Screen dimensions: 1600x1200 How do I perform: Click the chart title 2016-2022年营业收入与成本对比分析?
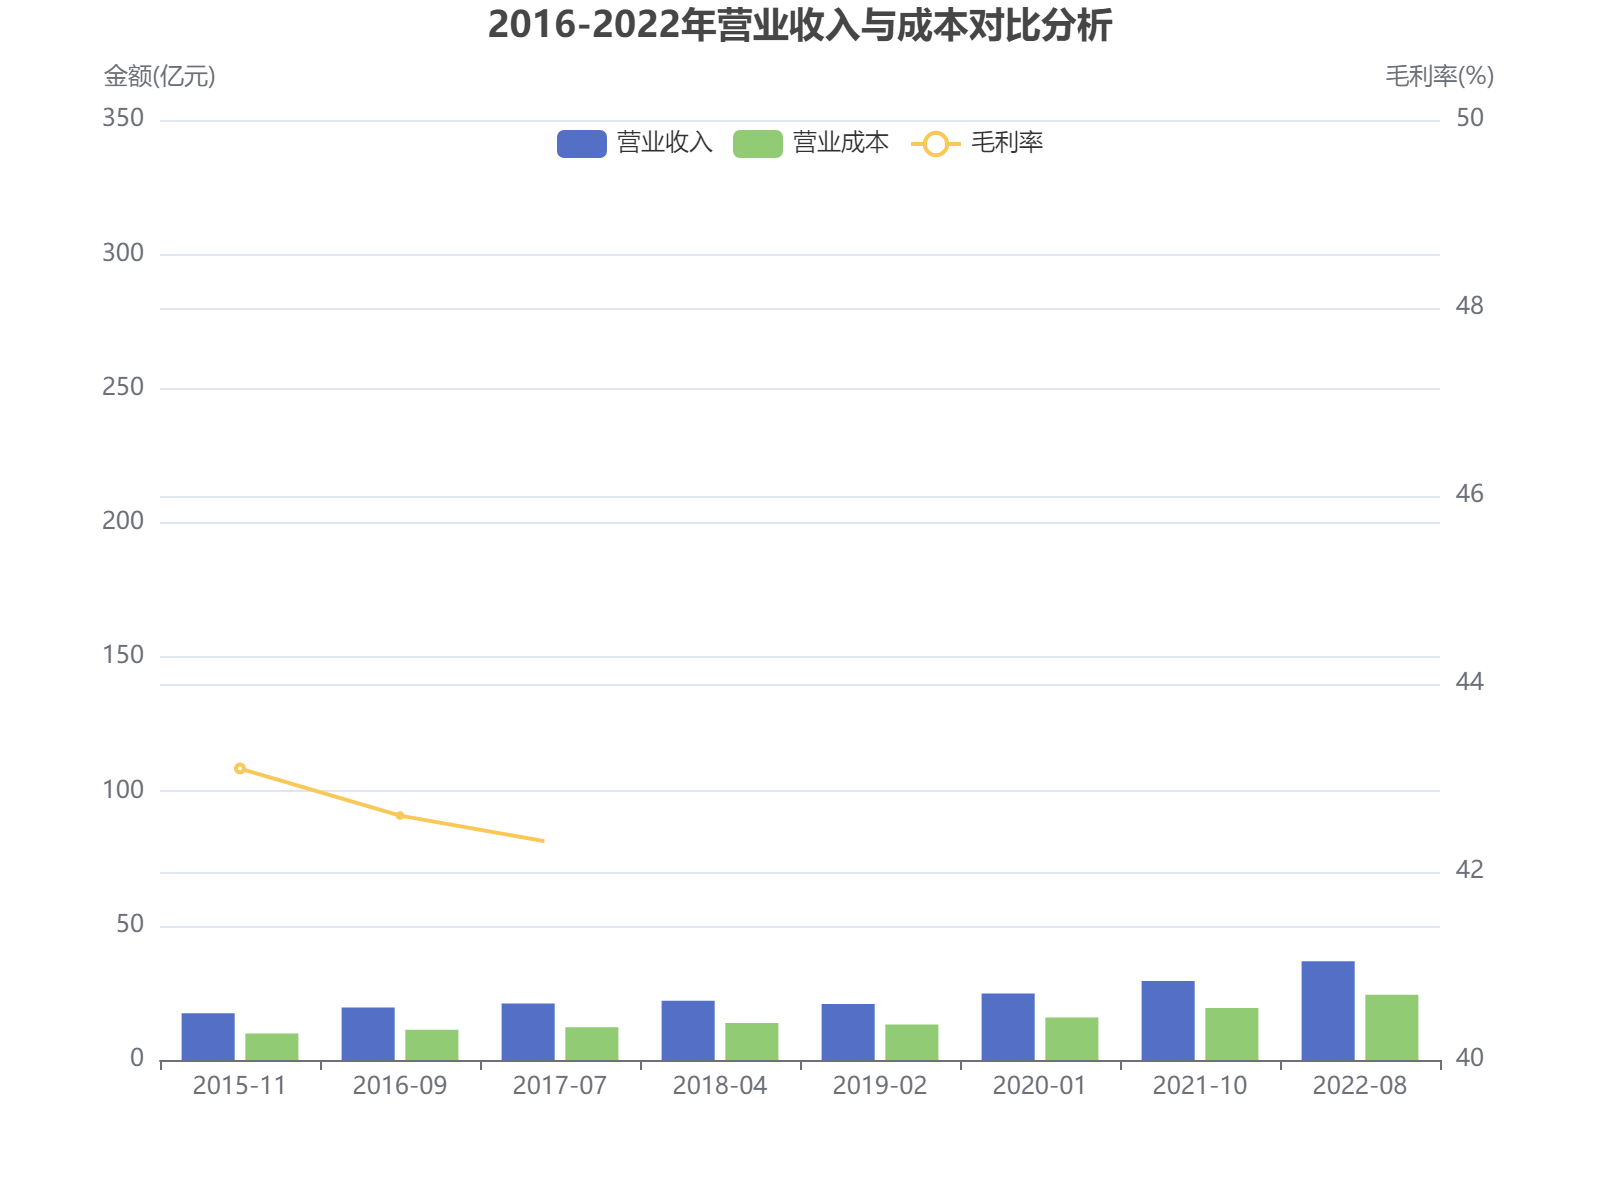coord(800,25)
